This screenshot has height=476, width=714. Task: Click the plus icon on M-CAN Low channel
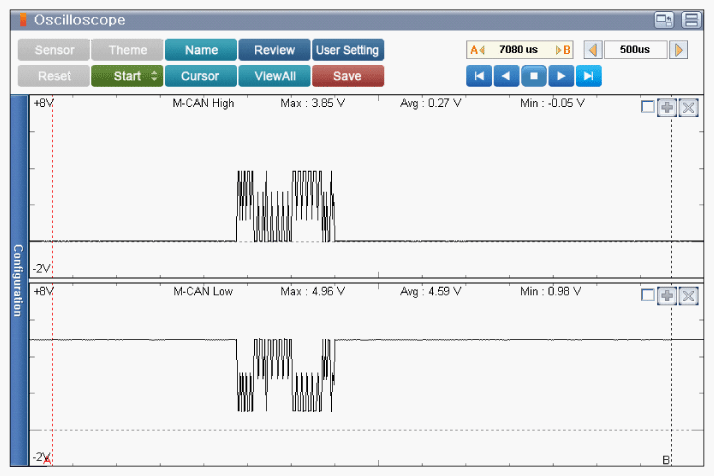tap(667, 295)
